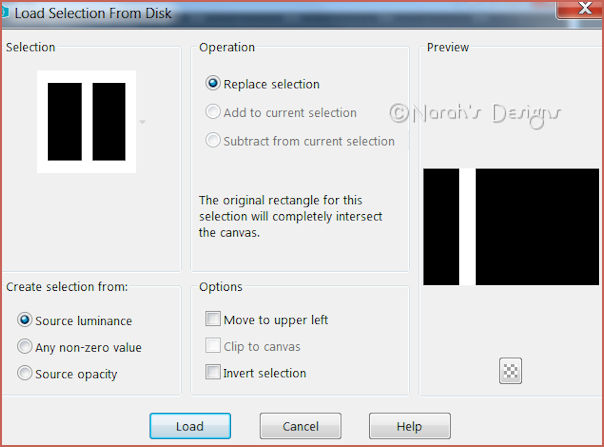The width and height of the screenshot is (604, 447).
Task: Toggle the checkerboard transparency preview icon
Action: point(510,370)
